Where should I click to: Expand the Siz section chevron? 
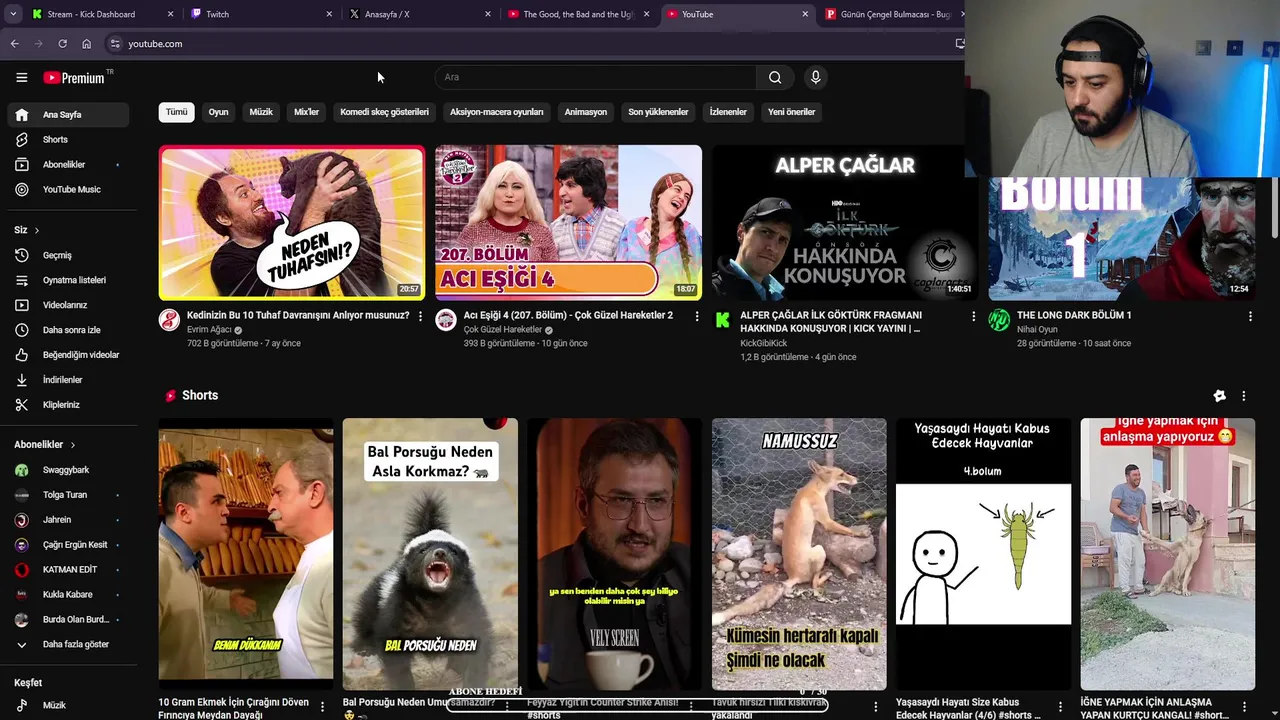pos(37,230)
